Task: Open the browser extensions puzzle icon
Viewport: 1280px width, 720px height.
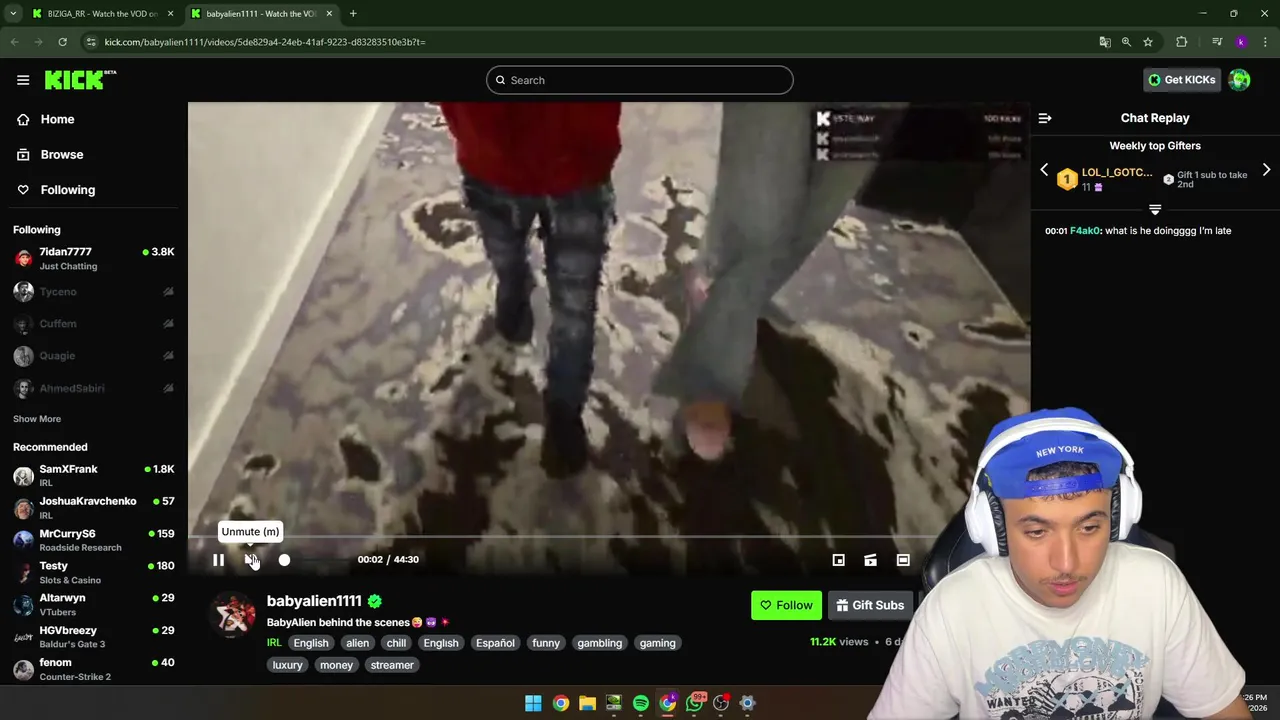Action: coord(1182,42)
